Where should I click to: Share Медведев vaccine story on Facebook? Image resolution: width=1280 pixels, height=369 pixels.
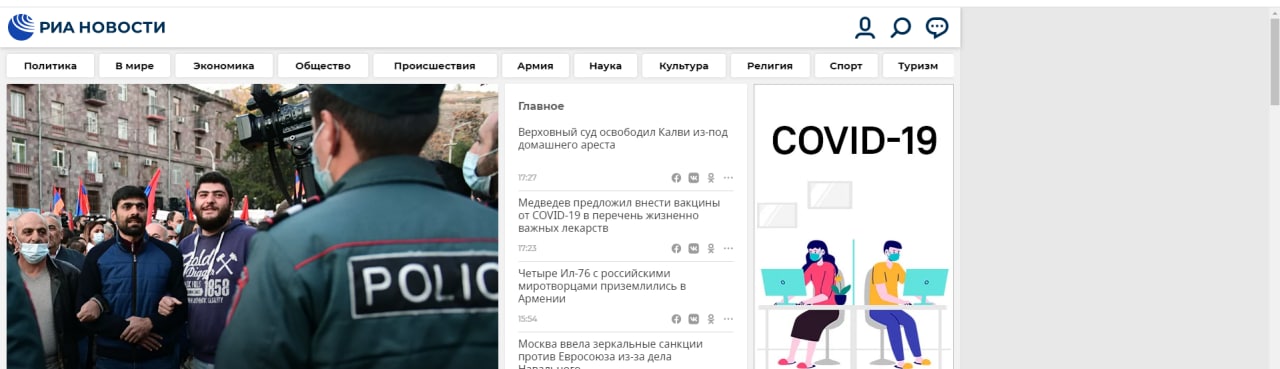point(676,248)
